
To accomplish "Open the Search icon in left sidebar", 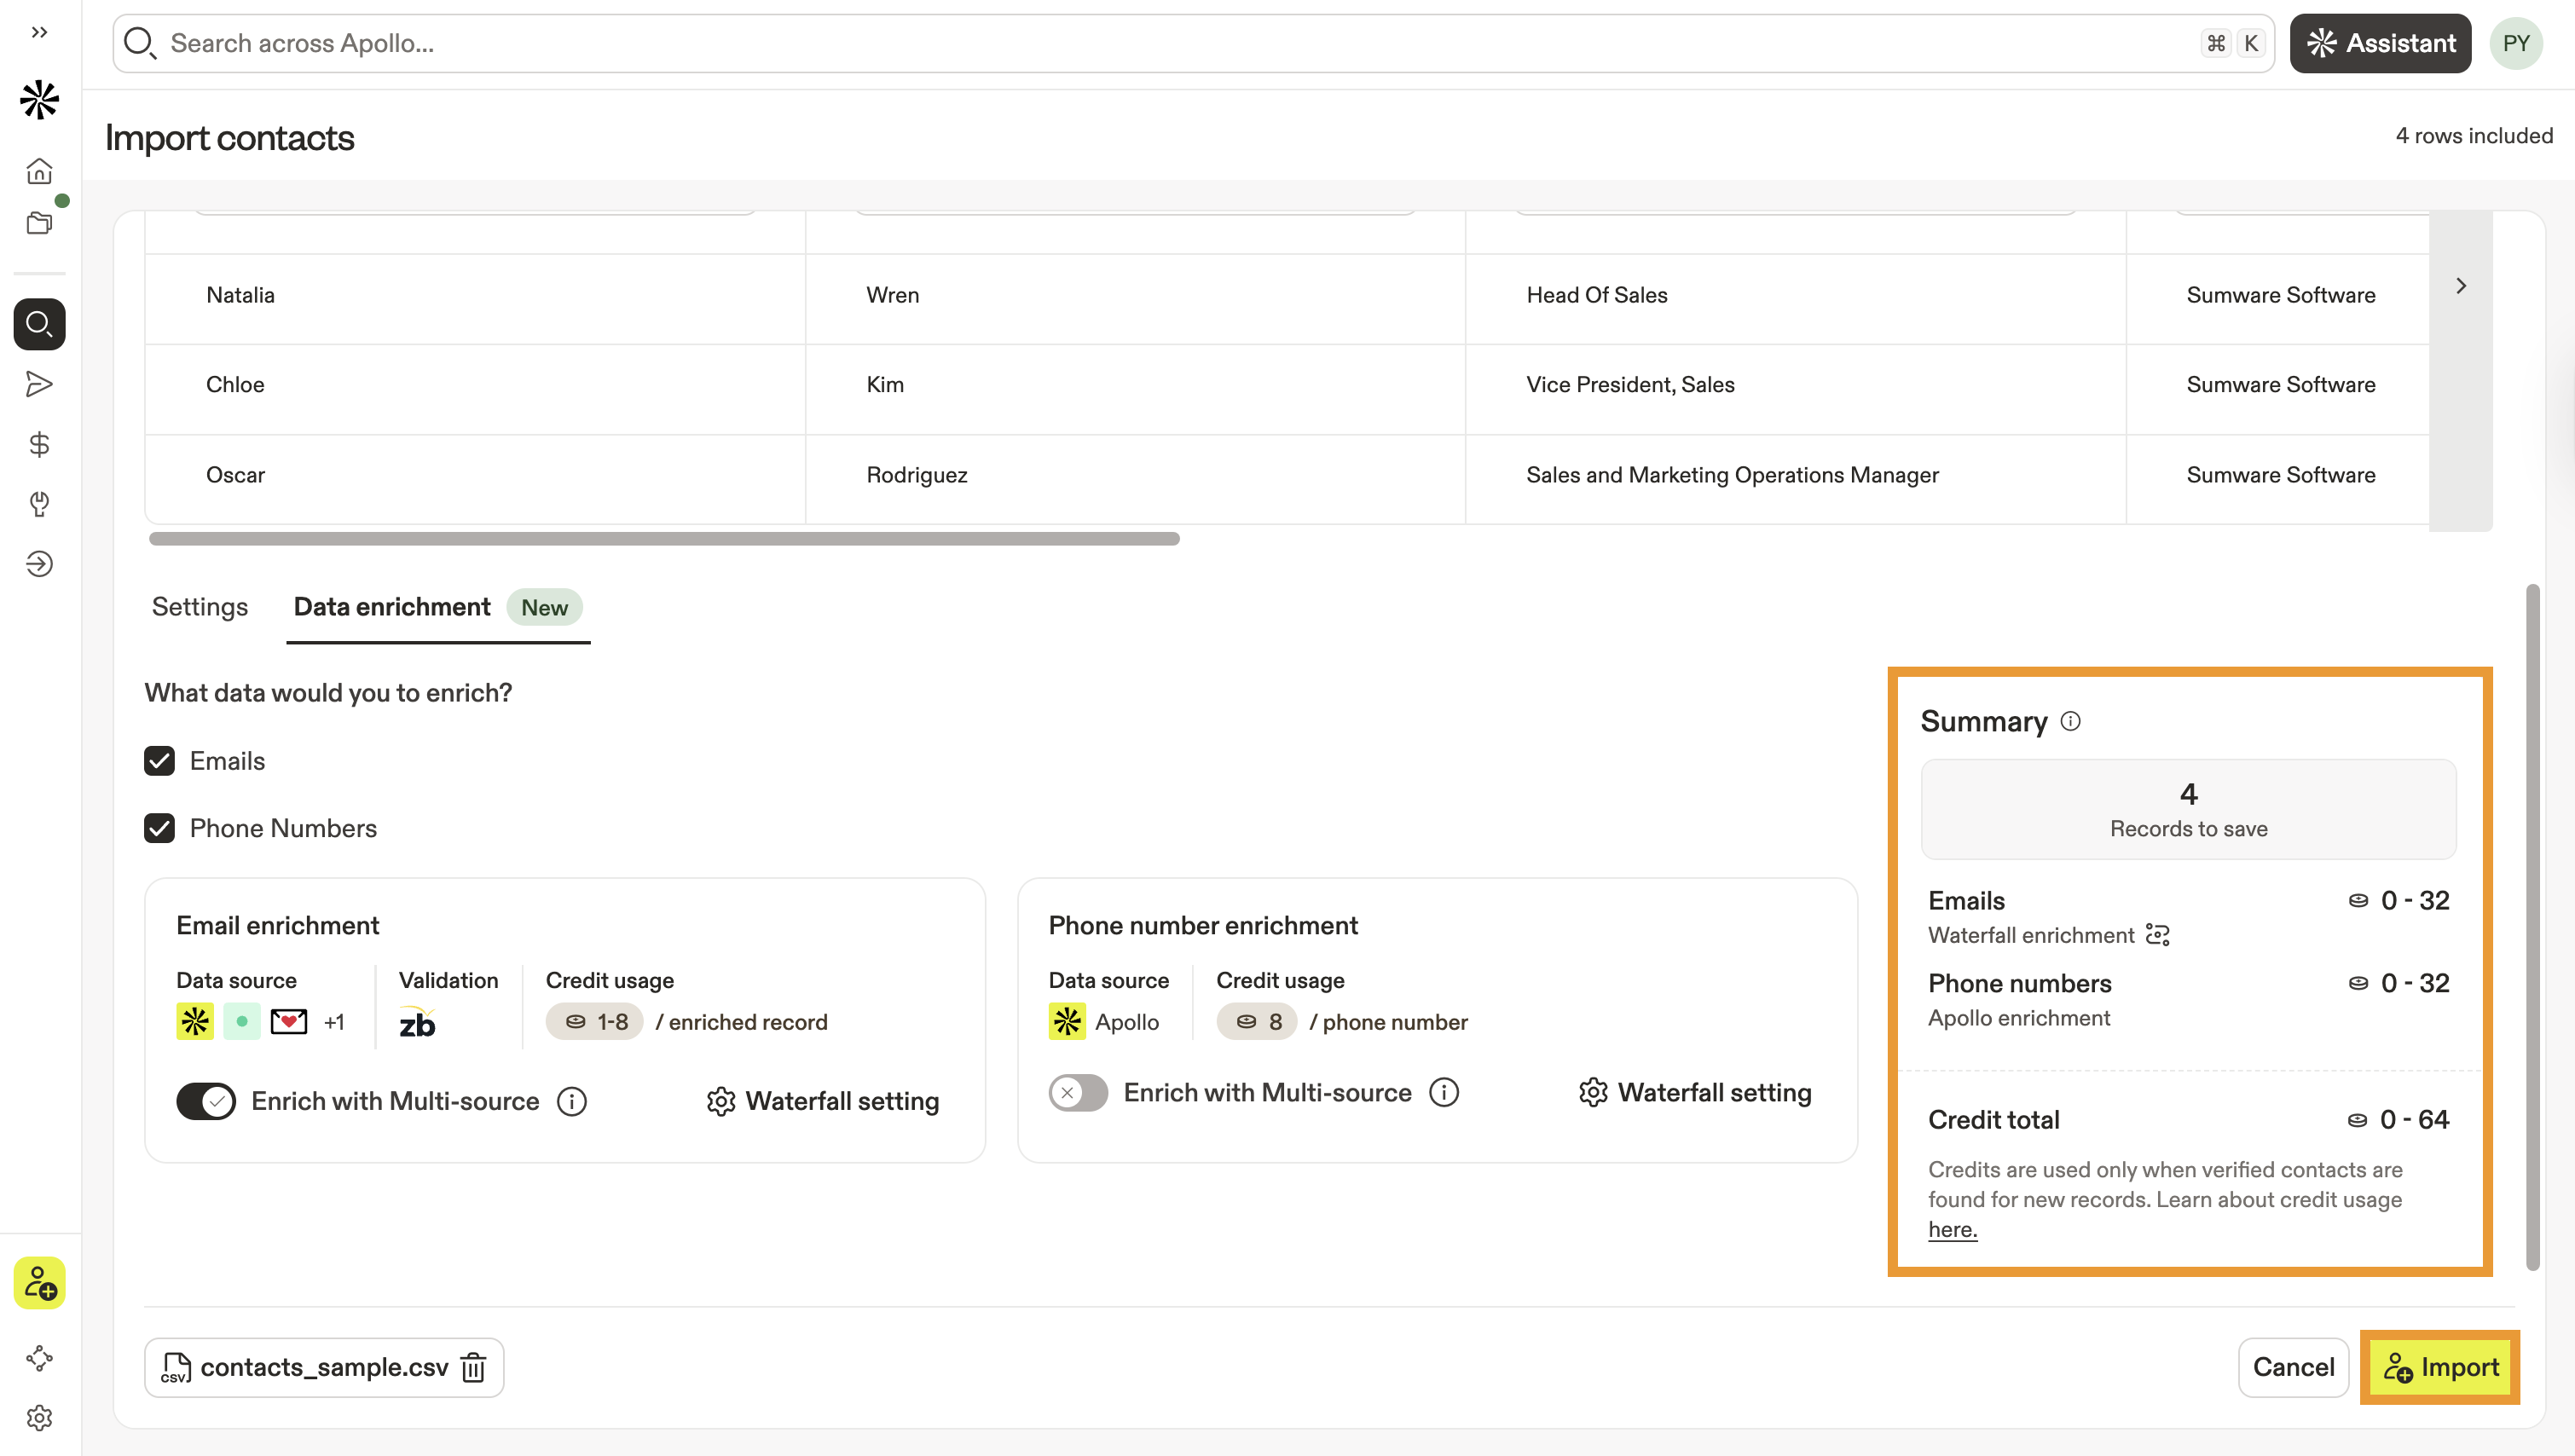I will (39, 324).
